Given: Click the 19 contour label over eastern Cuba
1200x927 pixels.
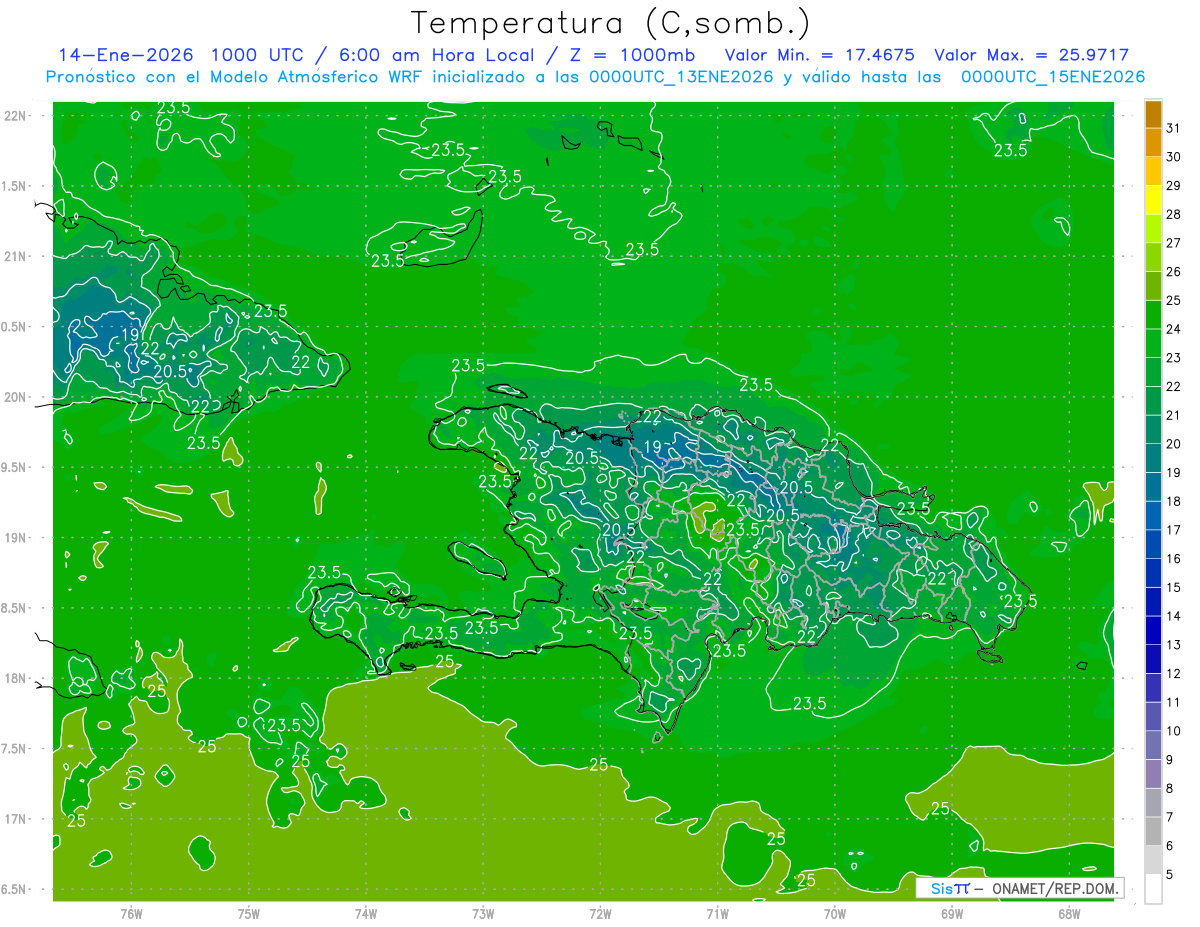Looking at the screenshot, I should [x=130, y=334].
